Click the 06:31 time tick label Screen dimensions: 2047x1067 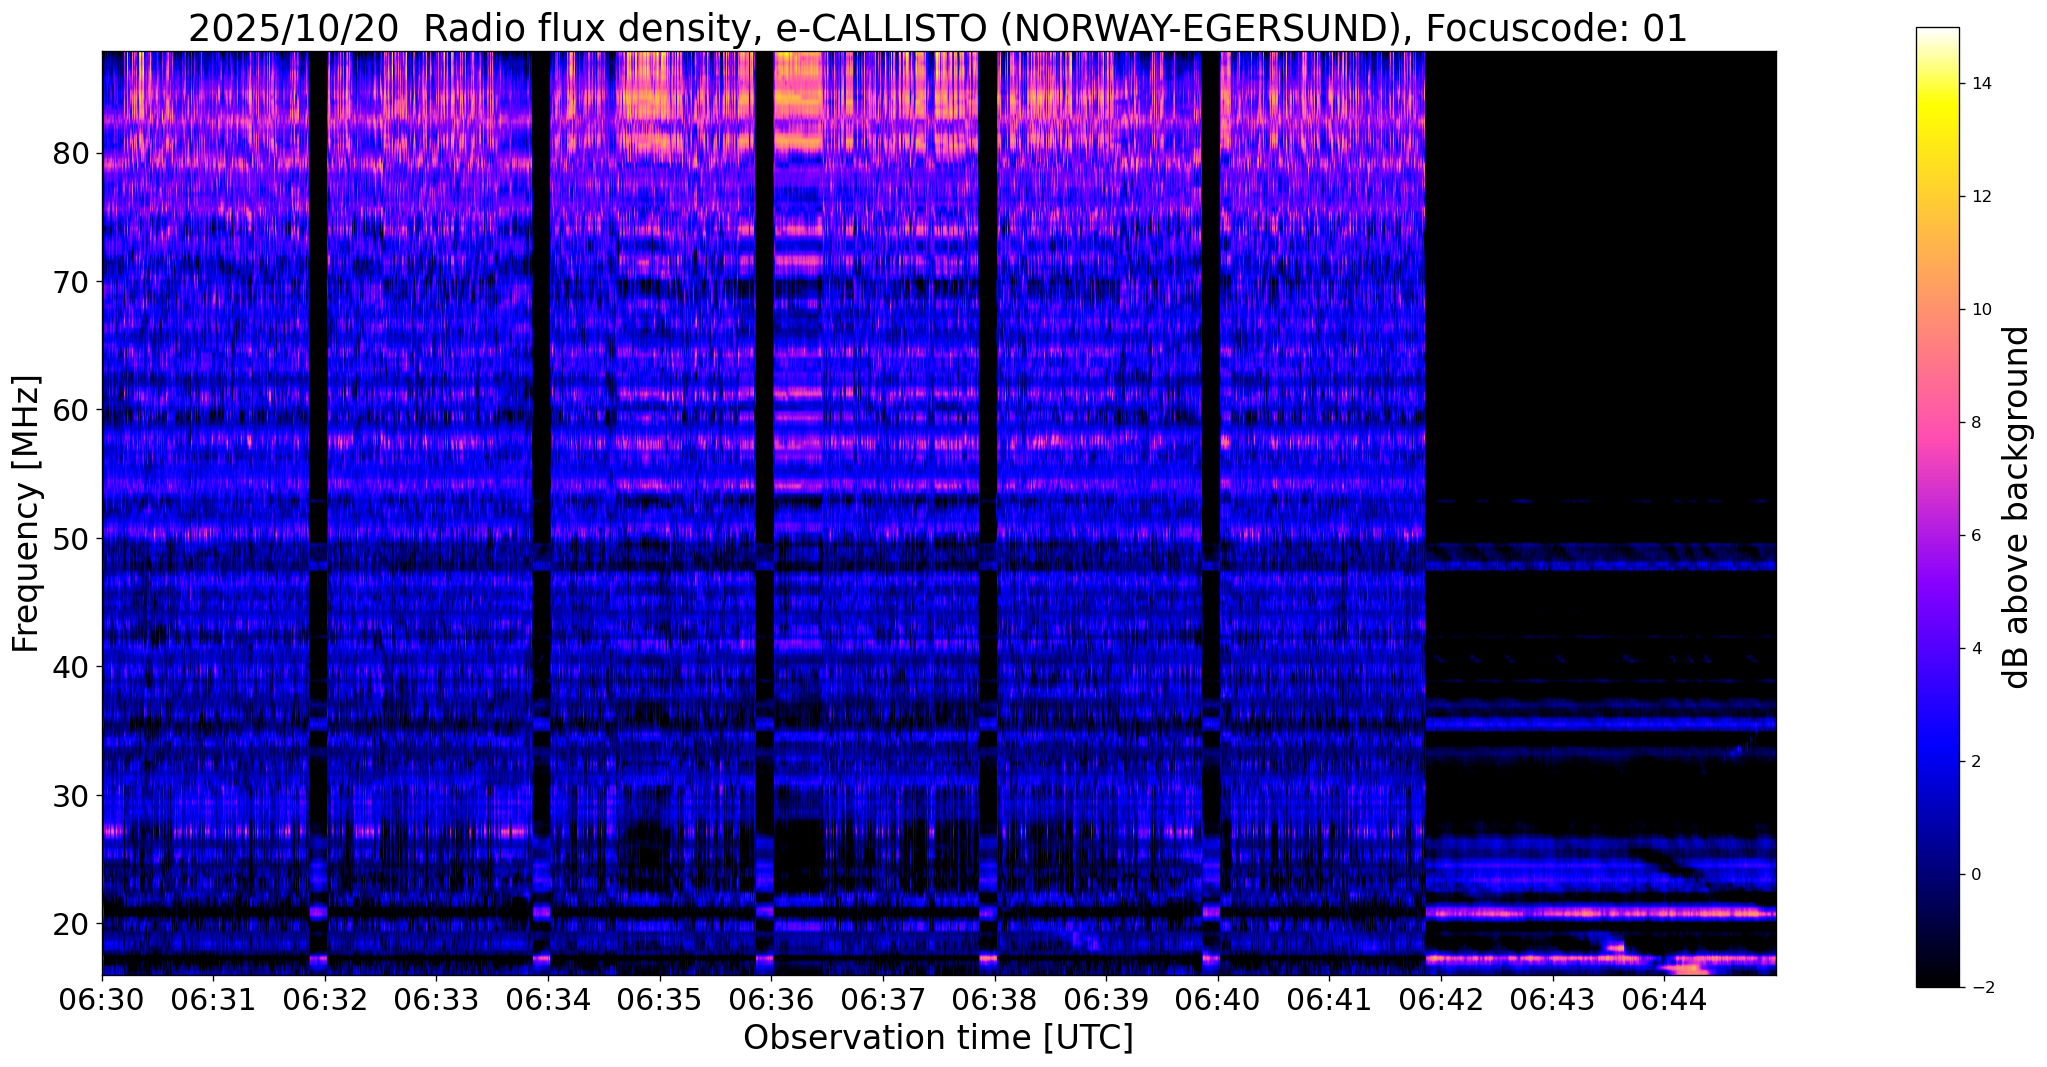[213, 999]
